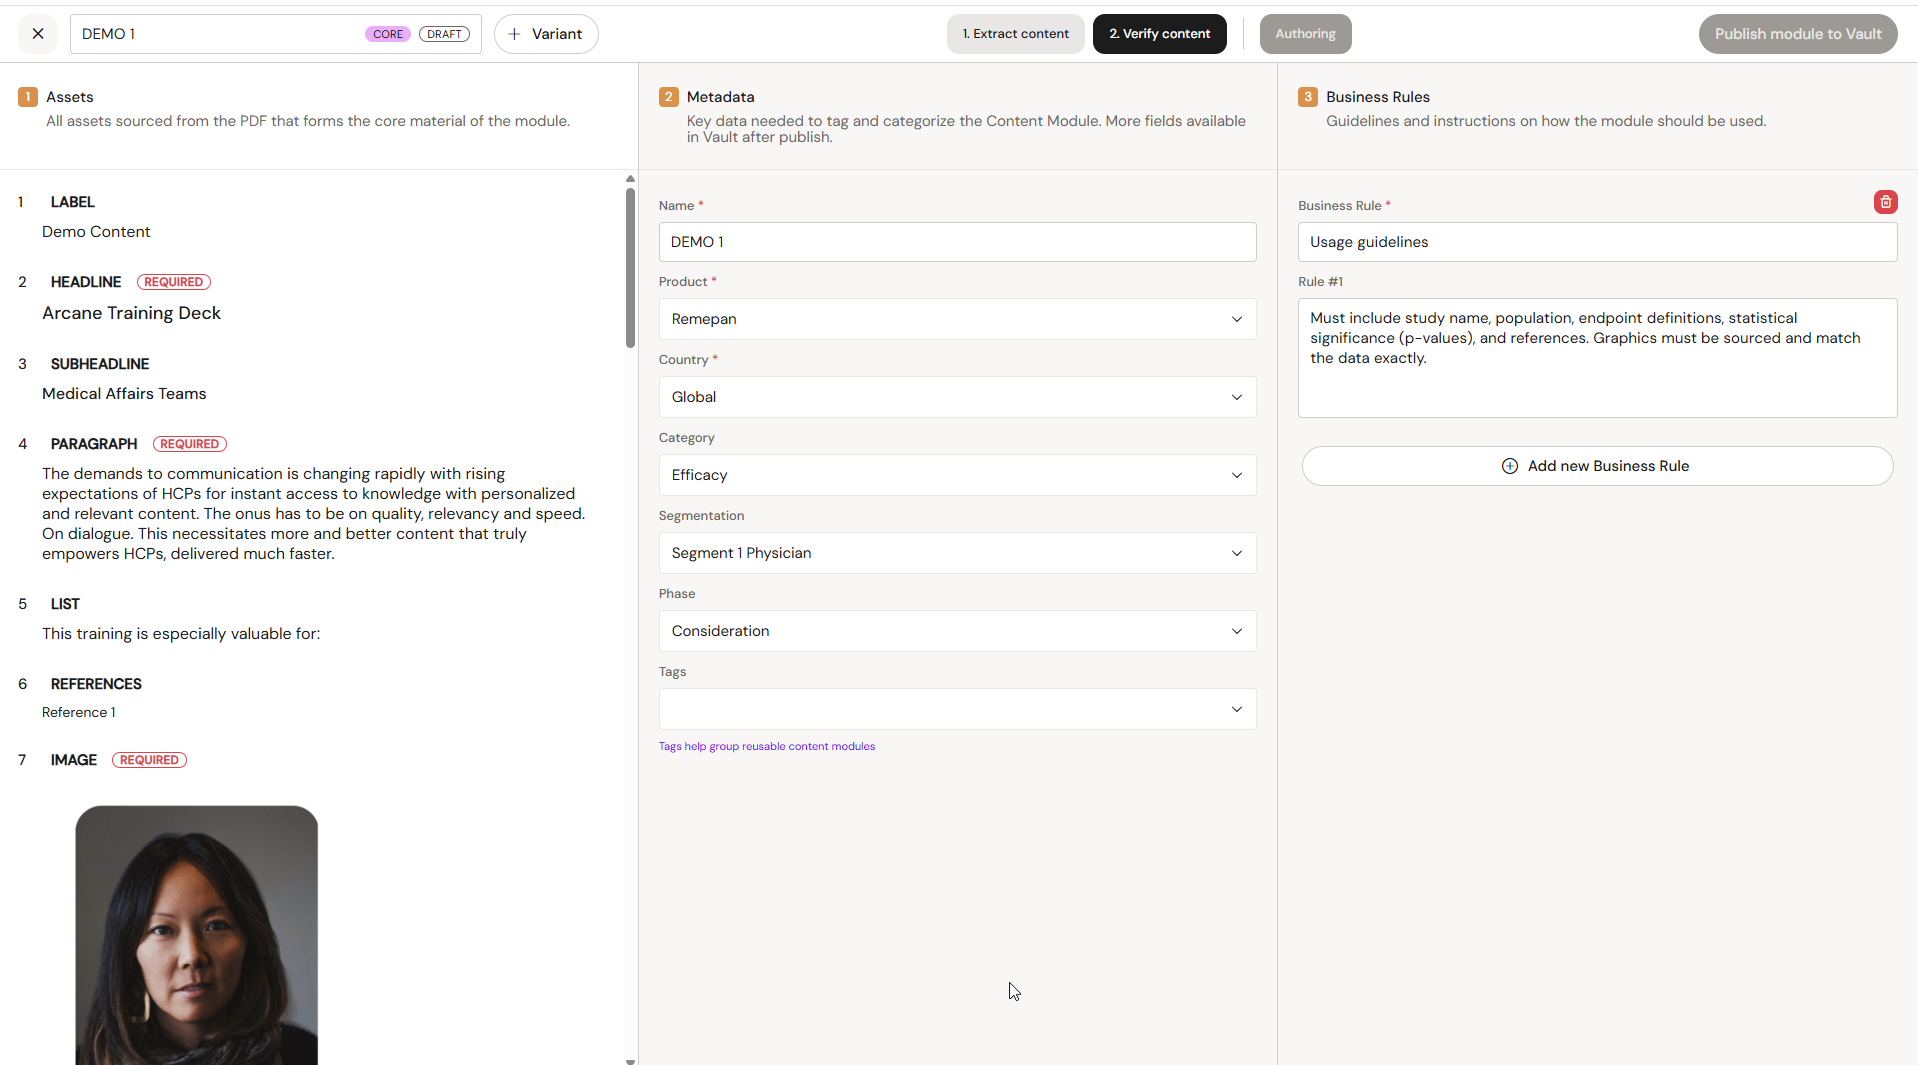Click the REQUIRED badge next to IMAGE
Screen dimensions: 1918x1065
[x=149, y=760]
